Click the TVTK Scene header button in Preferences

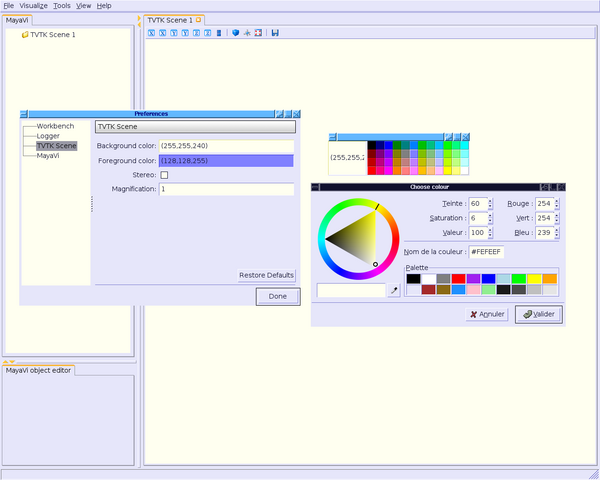[195, 127]
